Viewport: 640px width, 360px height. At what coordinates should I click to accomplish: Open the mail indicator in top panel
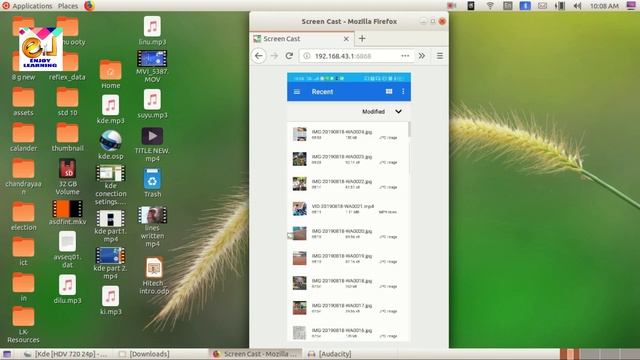point(542,6)
